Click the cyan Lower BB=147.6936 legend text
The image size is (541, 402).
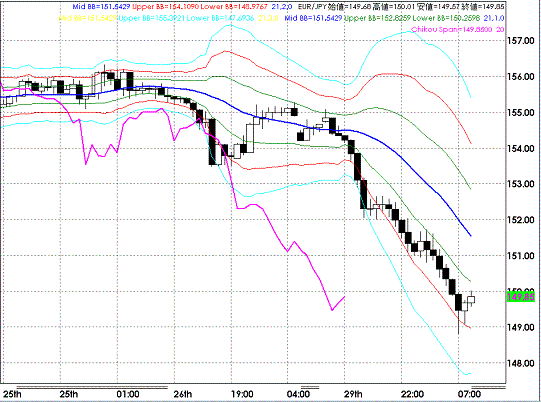[x=220, y=18]
